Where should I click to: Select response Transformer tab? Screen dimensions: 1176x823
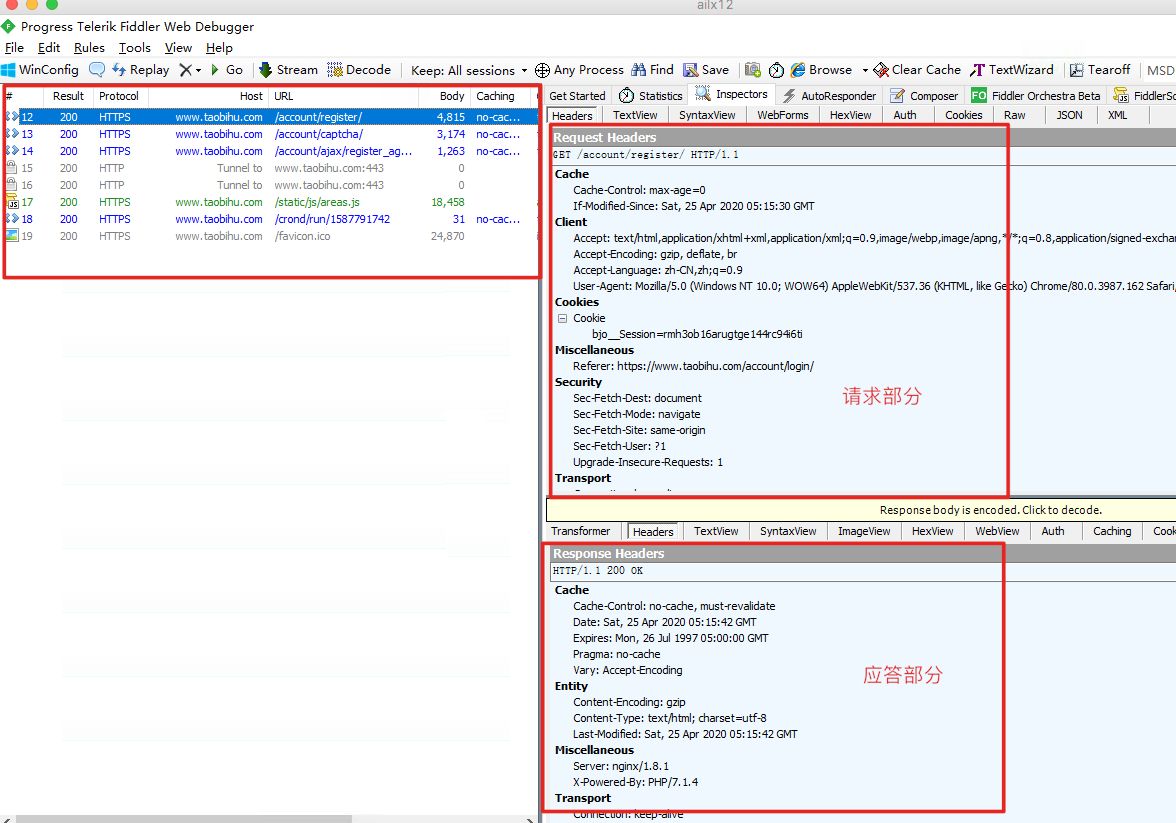(580, 531)
